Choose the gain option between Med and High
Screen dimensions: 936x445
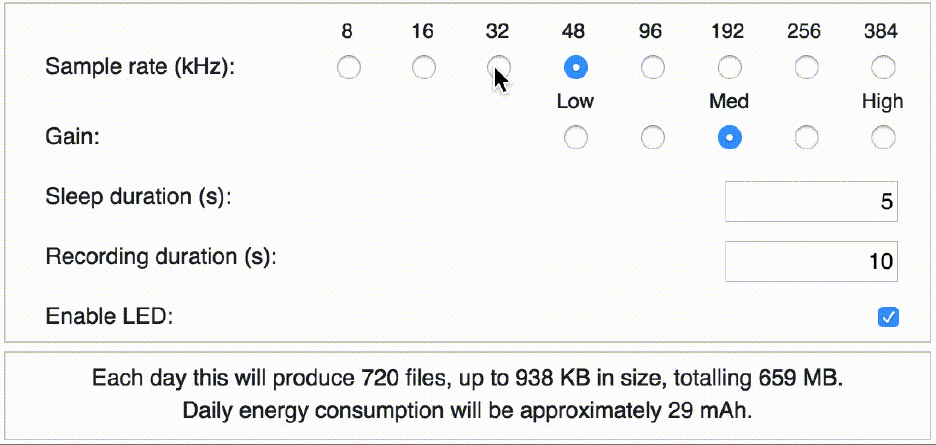(806, 137)
